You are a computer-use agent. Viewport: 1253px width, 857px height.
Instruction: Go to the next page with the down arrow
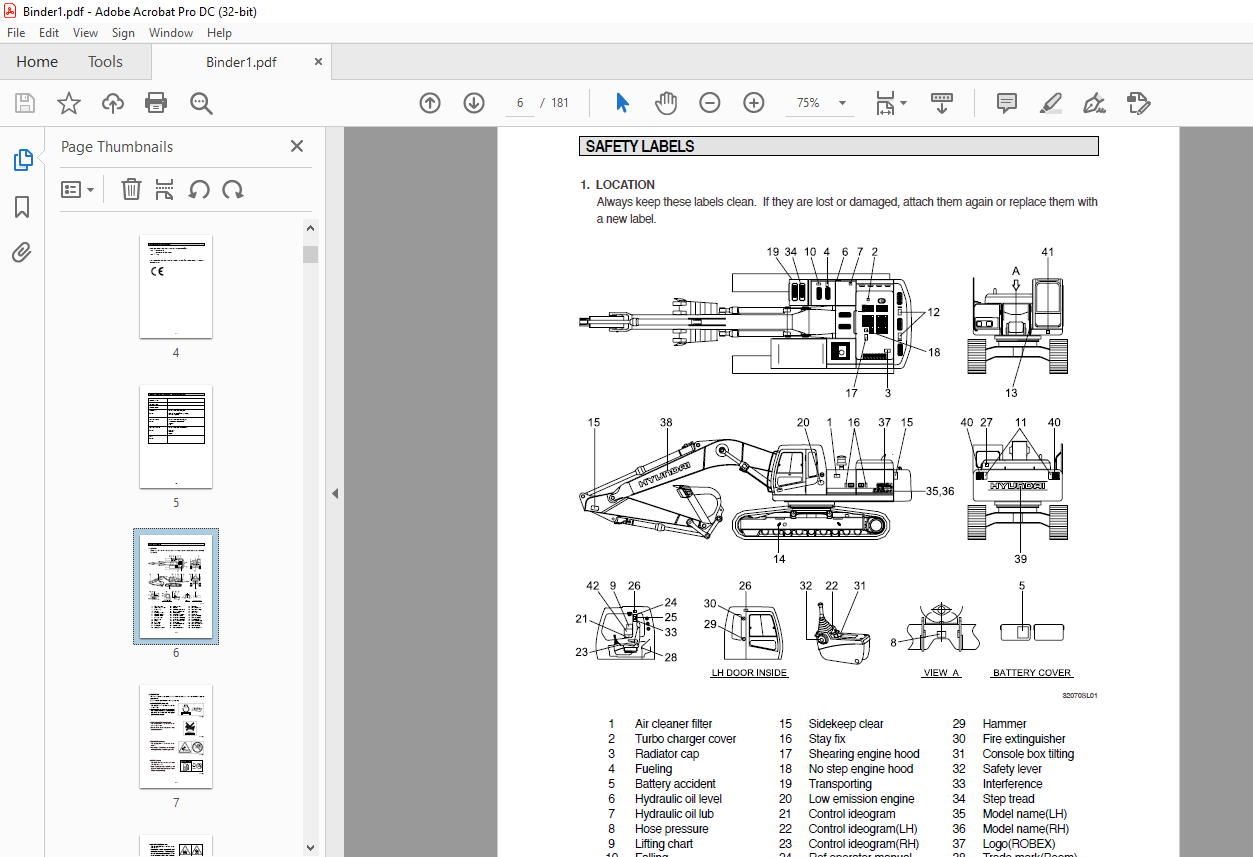coord(474,103)
